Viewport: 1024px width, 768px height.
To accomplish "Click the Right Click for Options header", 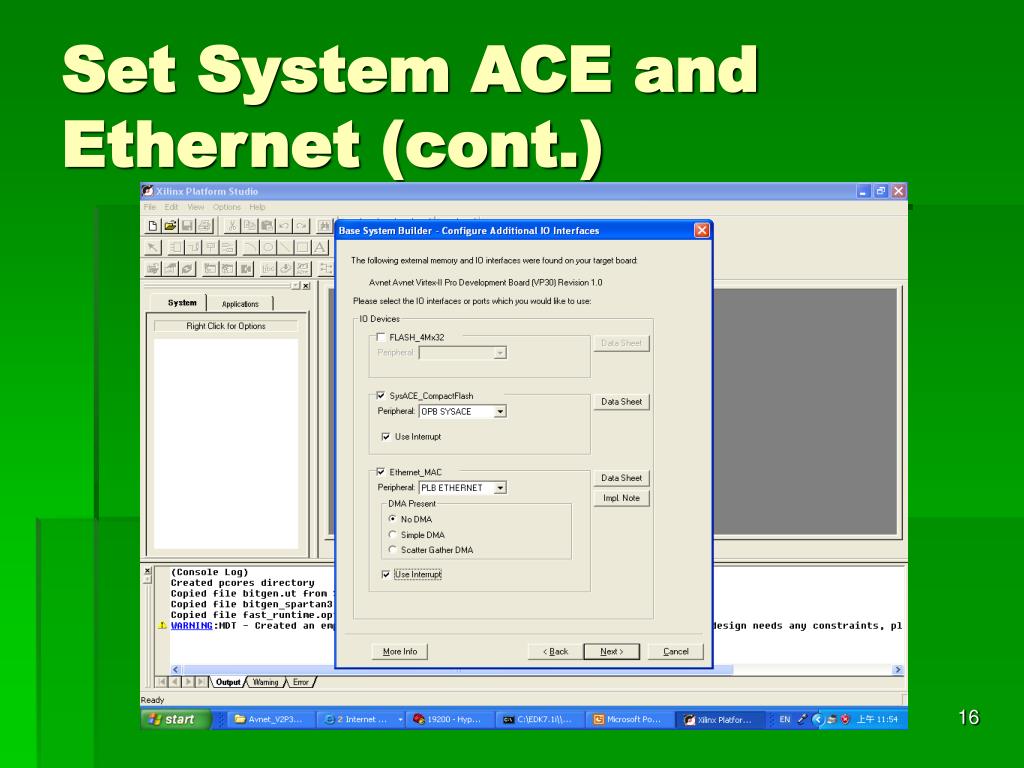I will (226, 326).
